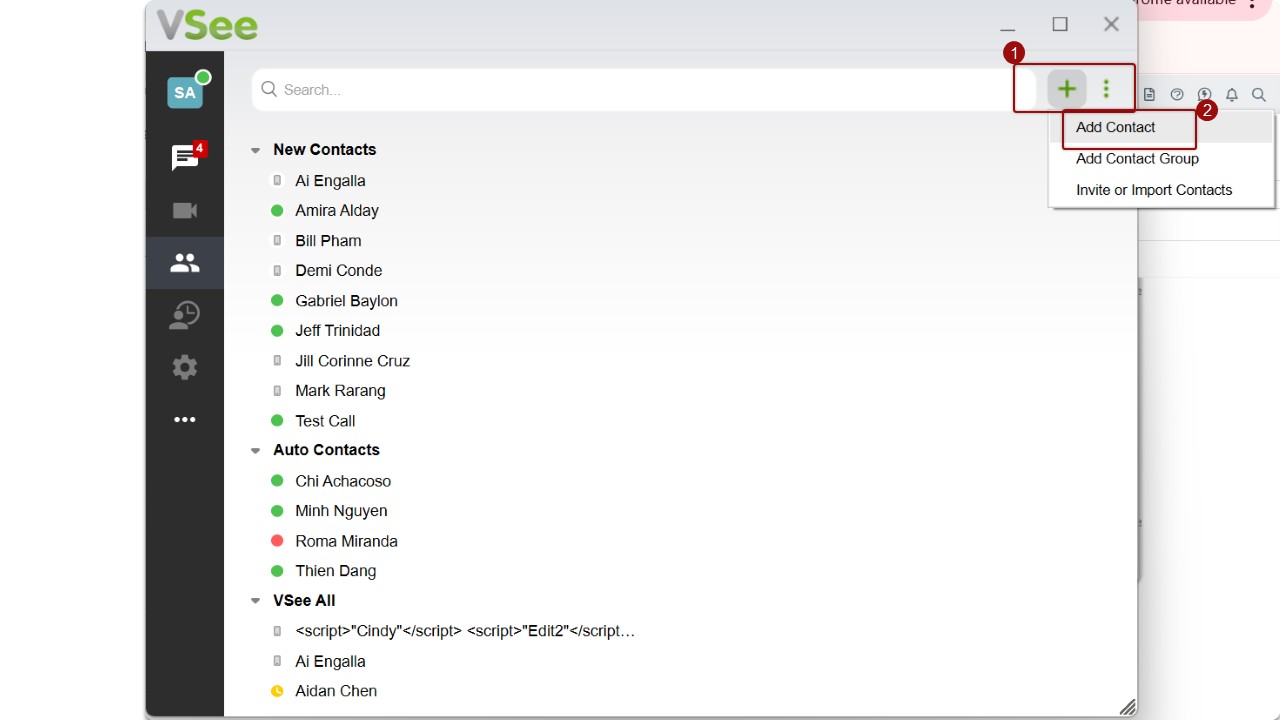Choose Add Contact Group menu entry
Image resolution: width=1280 pixels, height=720 pixels.
[x=1137, y=158]
